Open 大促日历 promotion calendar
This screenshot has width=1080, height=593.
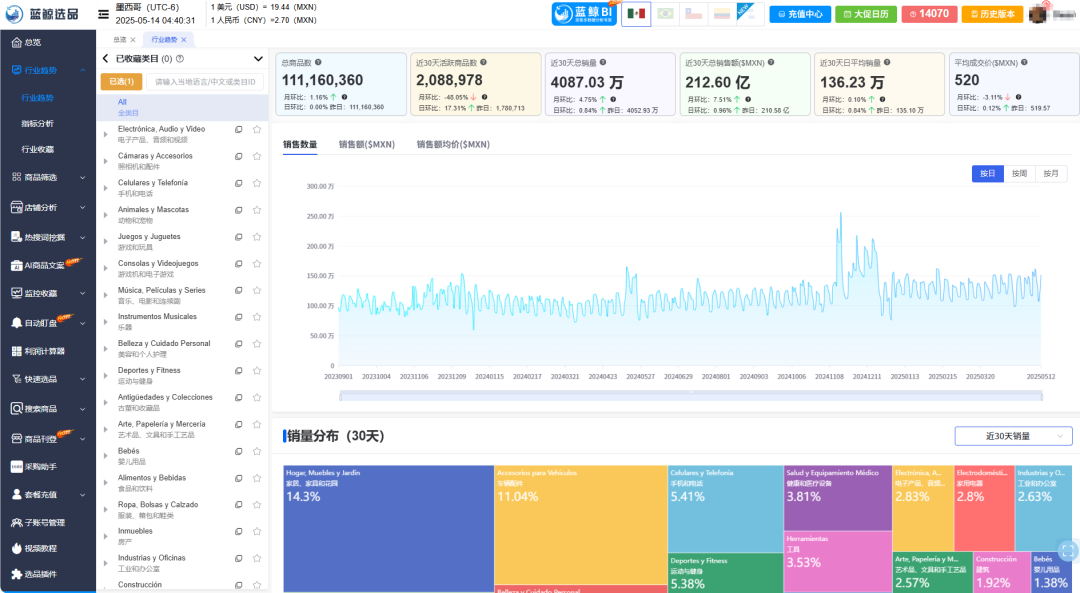[866, 14]
